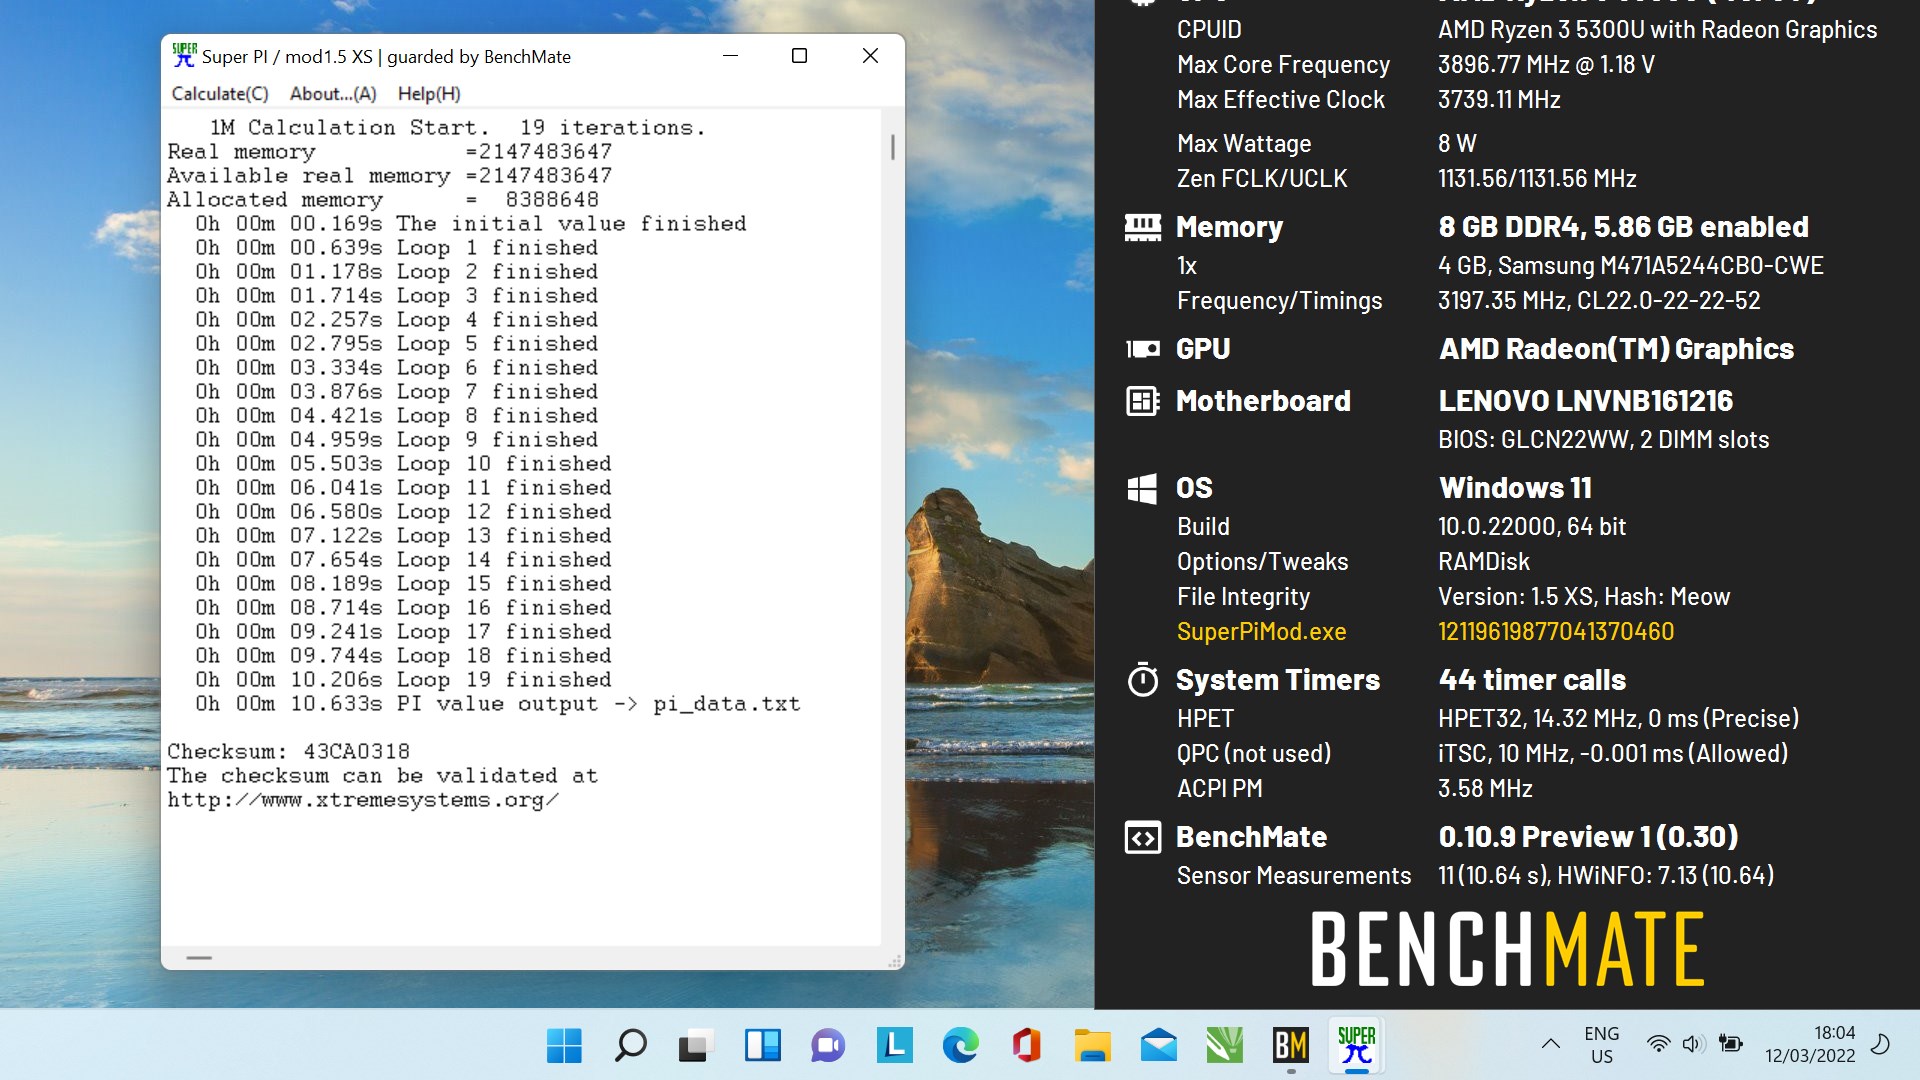
Task: Open Task View from taskbar
Action: click(696, 1046)
